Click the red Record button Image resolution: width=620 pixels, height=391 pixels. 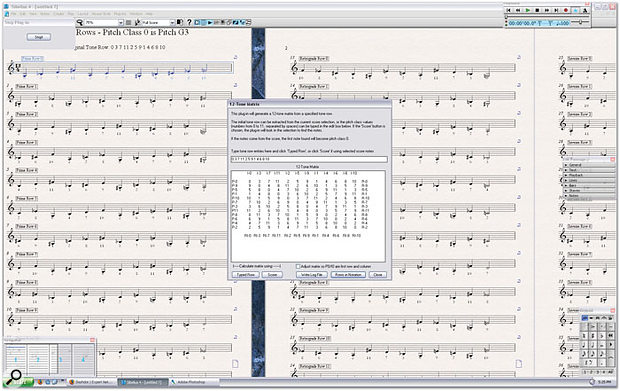click(x=565, y=10)
